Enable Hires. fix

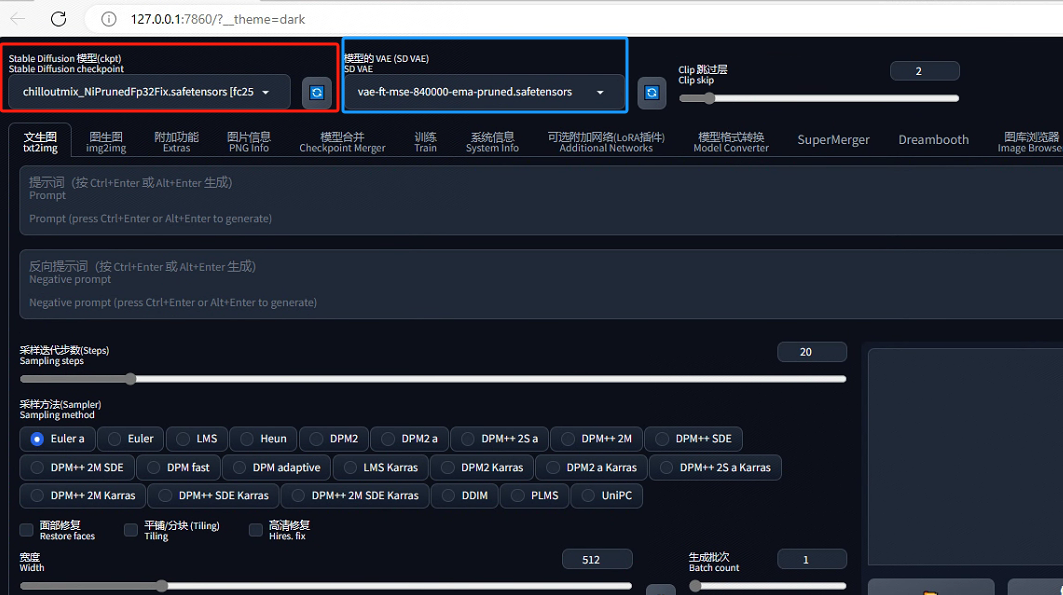[256, 530]
